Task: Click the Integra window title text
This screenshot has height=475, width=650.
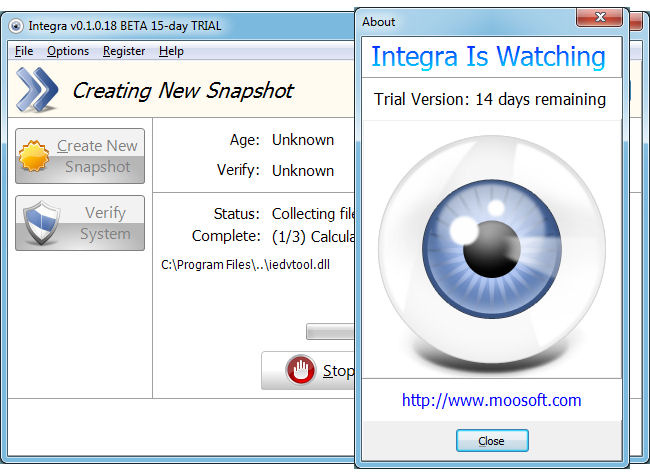Action: coord(125,26)
